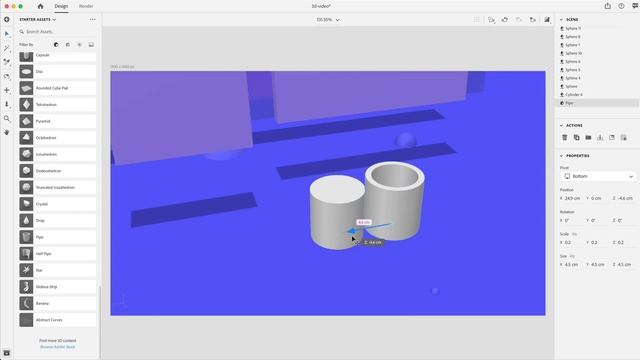The width and height of the screenshot is (640, 360).
Task: Click the Position X value field
Action: (572, 198)
